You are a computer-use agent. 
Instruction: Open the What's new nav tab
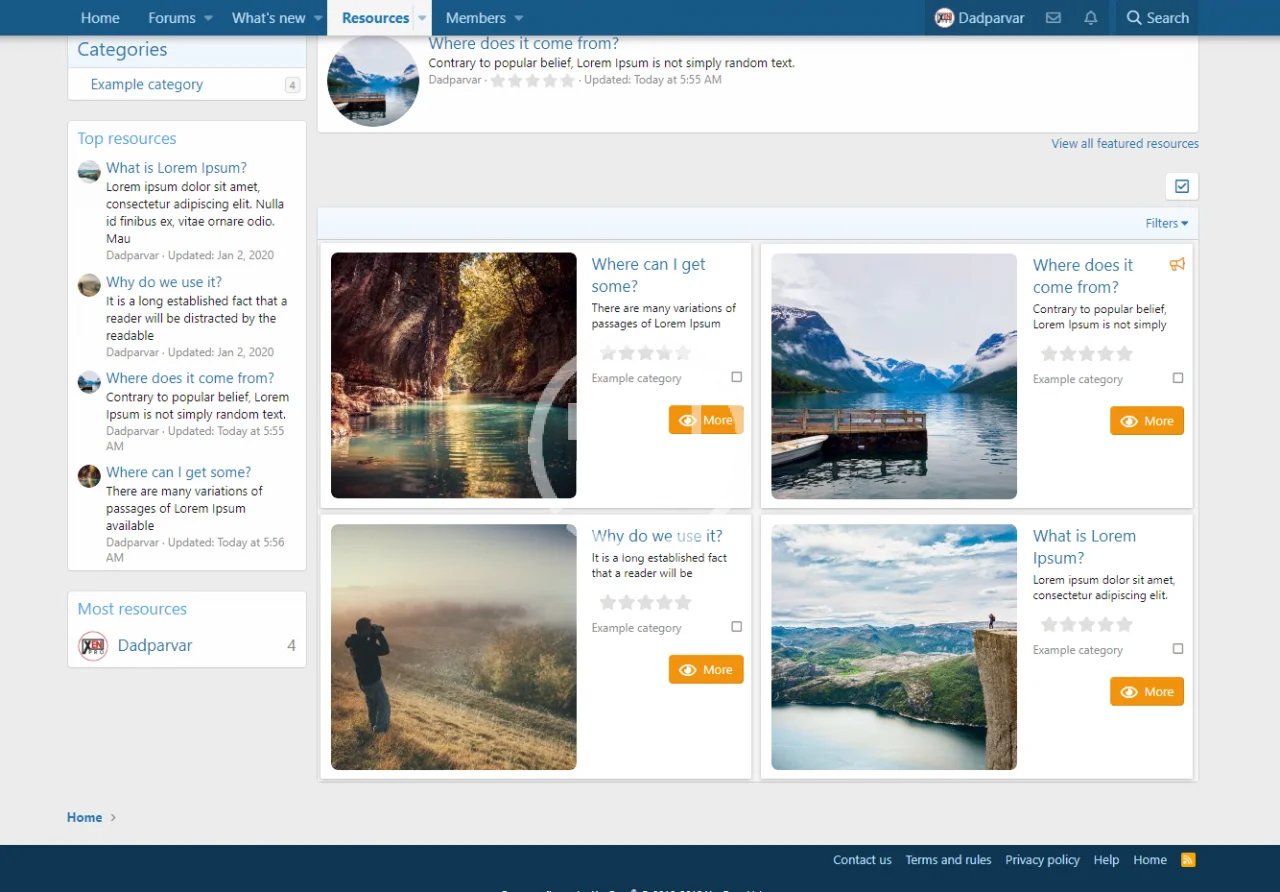tap(268, 18)
